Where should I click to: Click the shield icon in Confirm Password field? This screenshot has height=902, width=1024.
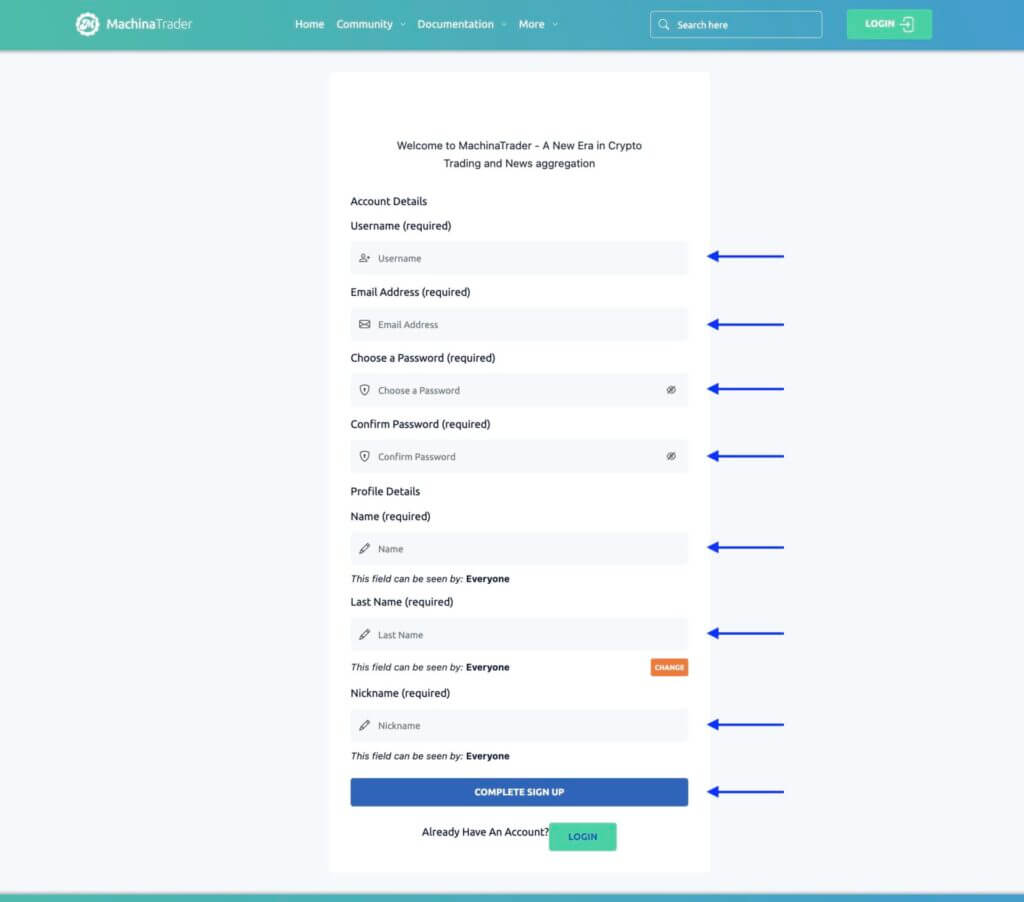coord(364,456)
